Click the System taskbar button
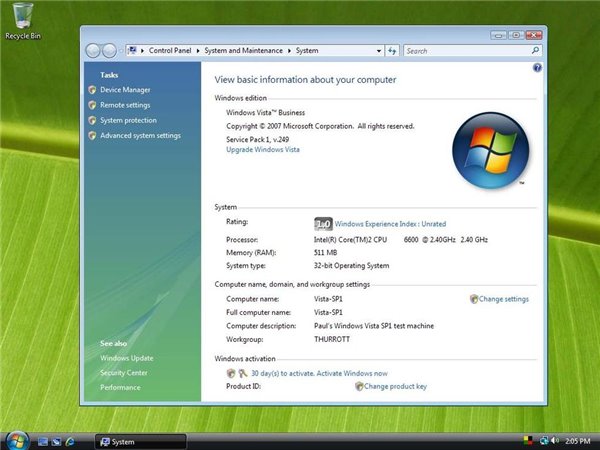This screenshot has width=600, height=450. 140,442
